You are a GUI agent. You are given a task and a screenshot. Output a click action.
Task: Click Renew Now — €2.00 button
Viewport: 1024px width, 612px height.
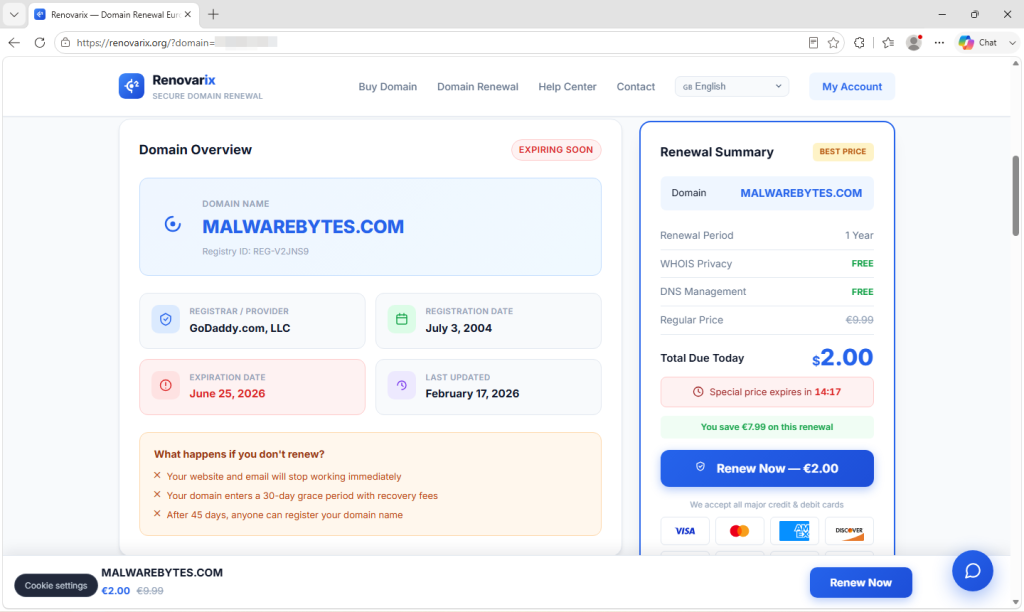767,468
